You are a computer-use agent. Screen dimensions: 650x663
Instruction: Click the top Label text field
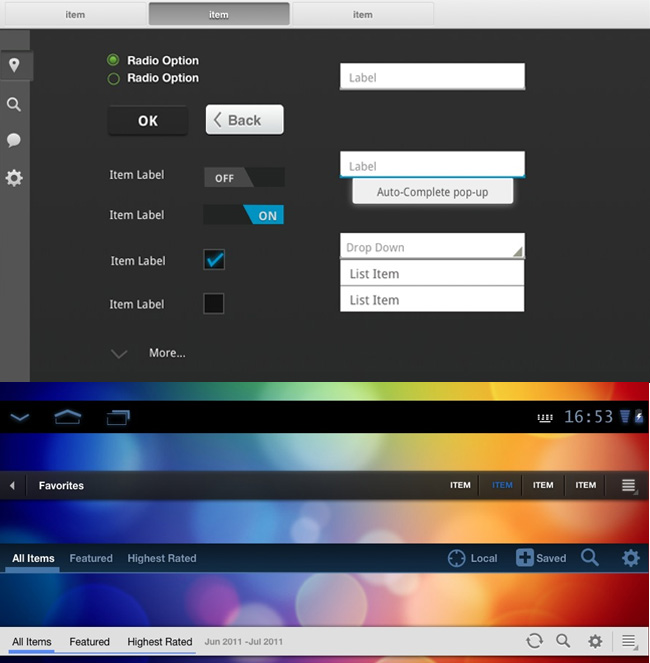click(x=432, y=77)
